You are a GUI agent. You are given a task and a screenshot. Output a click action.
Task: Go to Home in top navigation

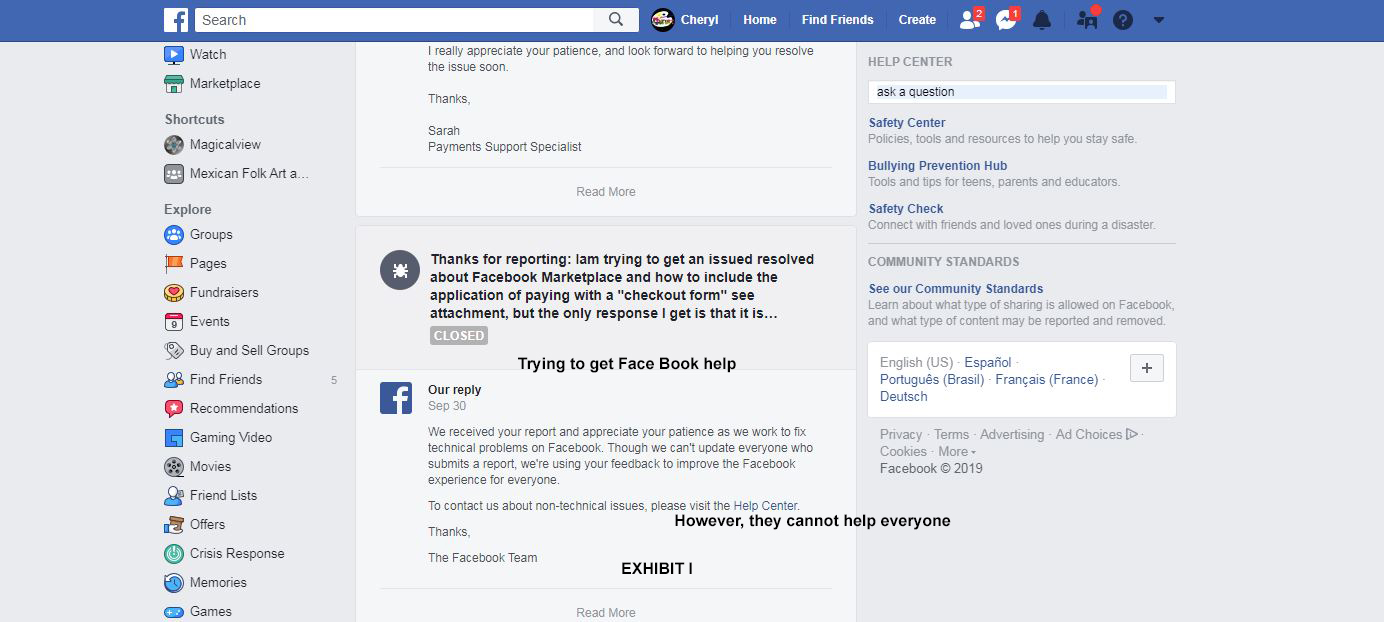tap(760, 20)
